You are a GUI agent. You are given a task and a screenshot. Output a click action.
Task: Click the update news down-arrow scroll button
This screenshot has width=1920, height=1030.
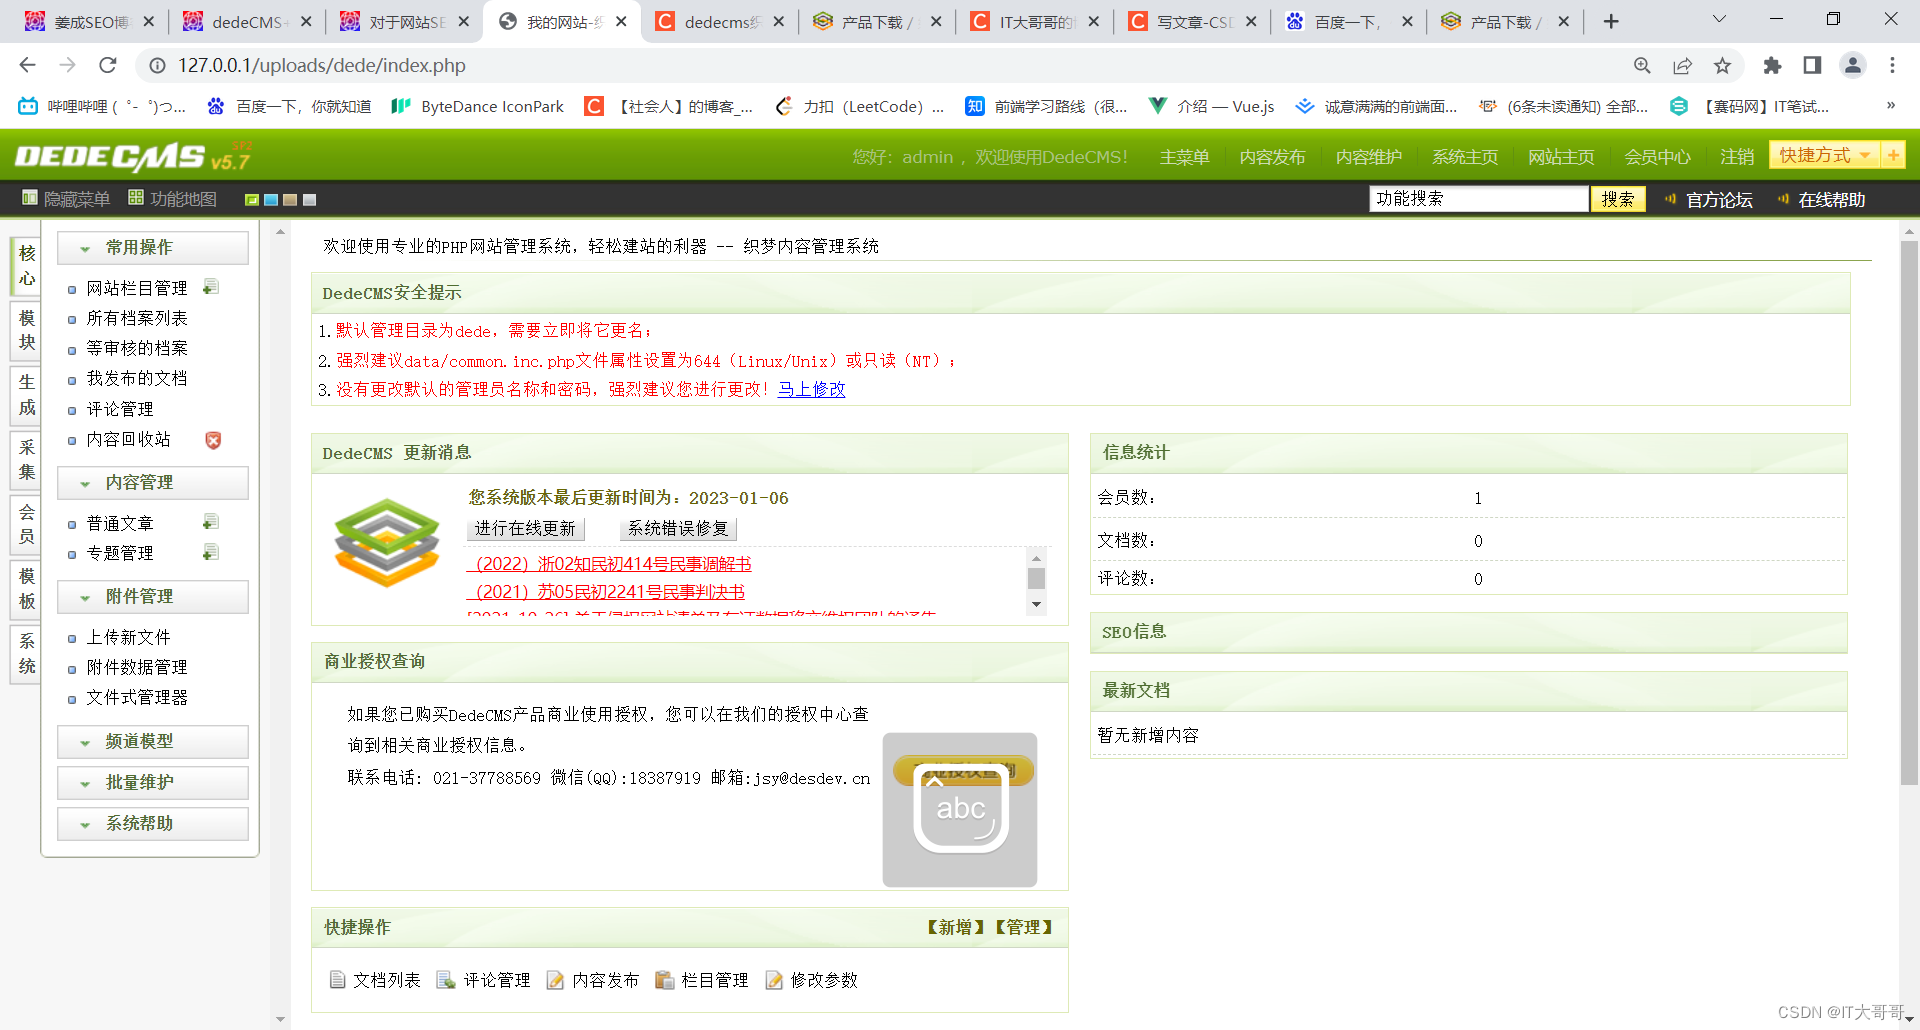(x=1036, y=604)
